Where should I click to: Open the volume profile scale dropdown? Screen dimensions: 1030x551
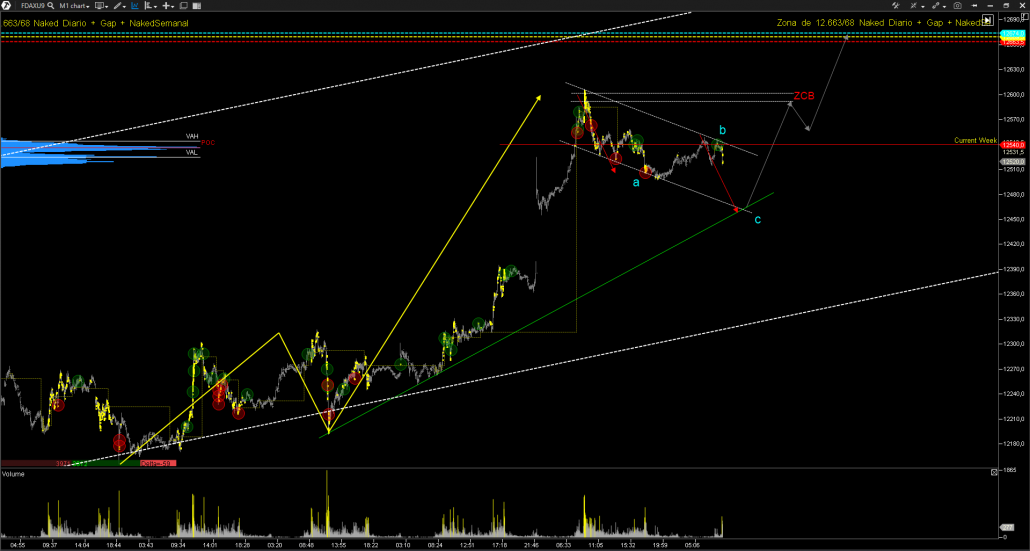pos(150,5)
